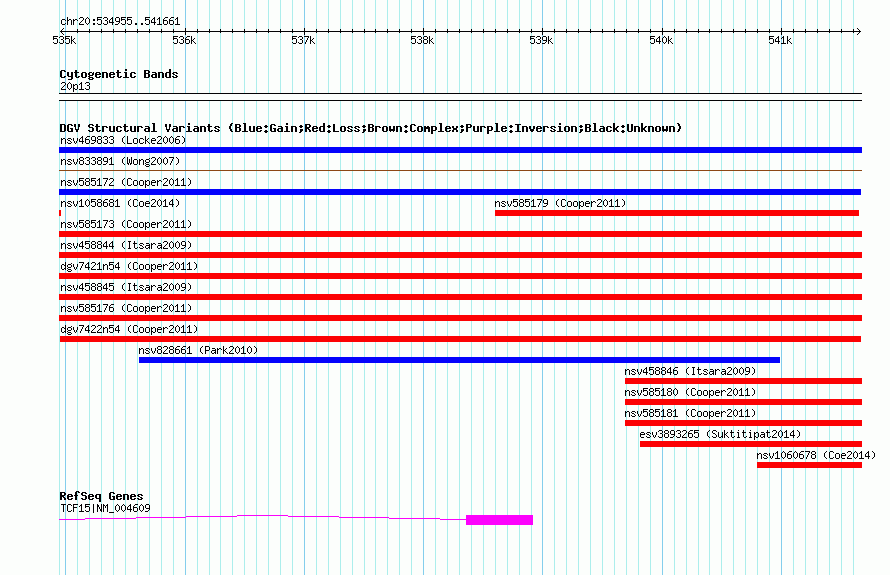Image resolution: width=890 pixels, height=575 pixels.
Task: Select the magenta TCF15 exon block
Action: click(x=499, y=520)
